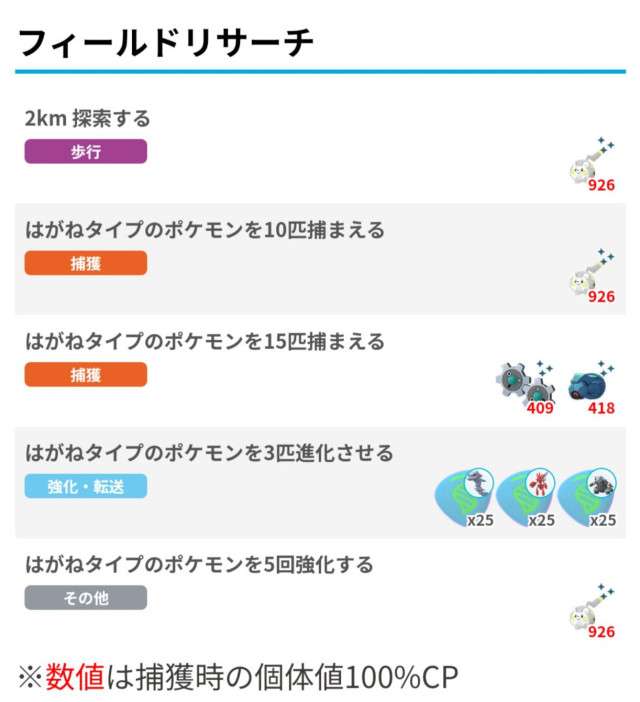Click the 捕獲 tag under the 10匹捕まえる task
The width and height of the screenshot is (640, 702).
click(x=86, y=263)
